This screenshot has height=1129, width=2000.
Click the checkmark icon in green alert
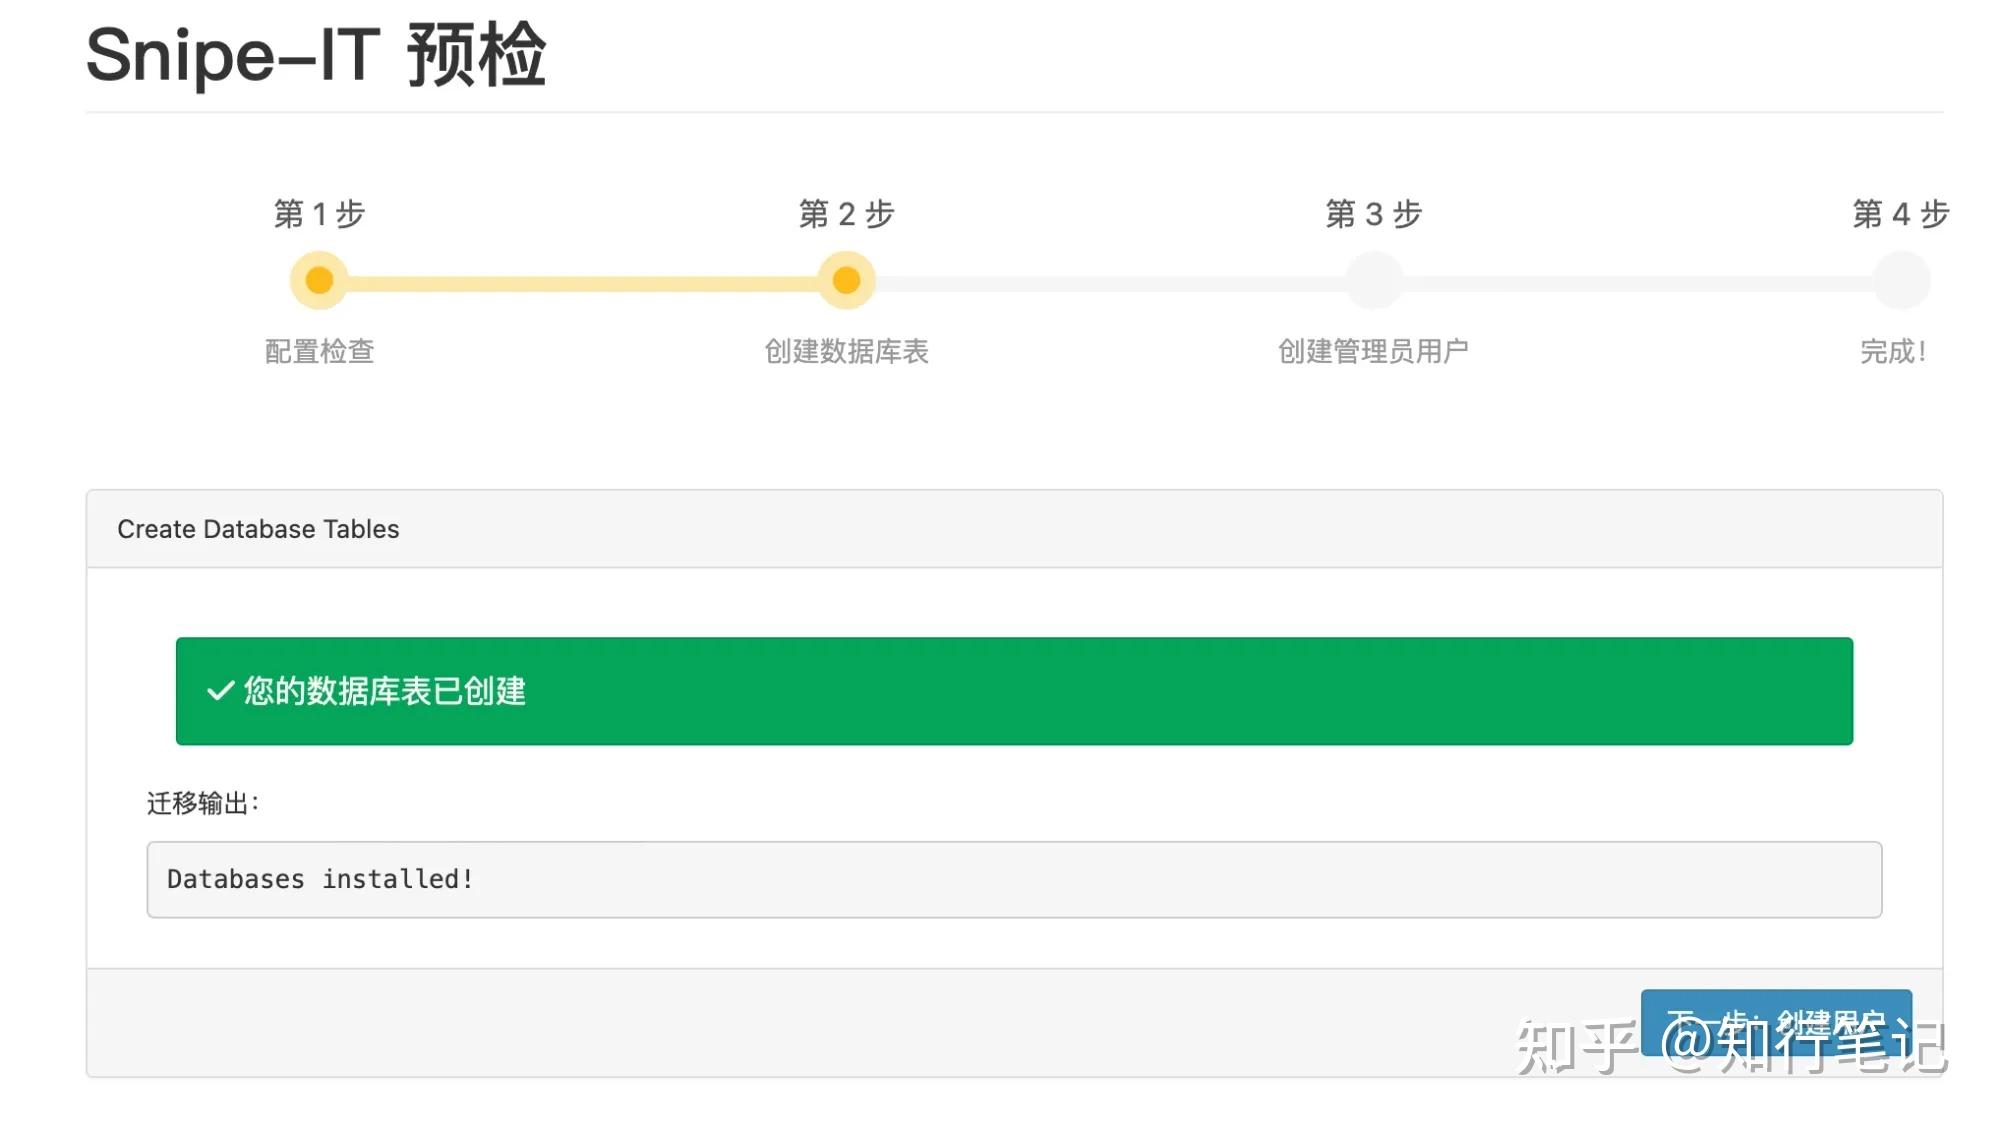point(220,691)
